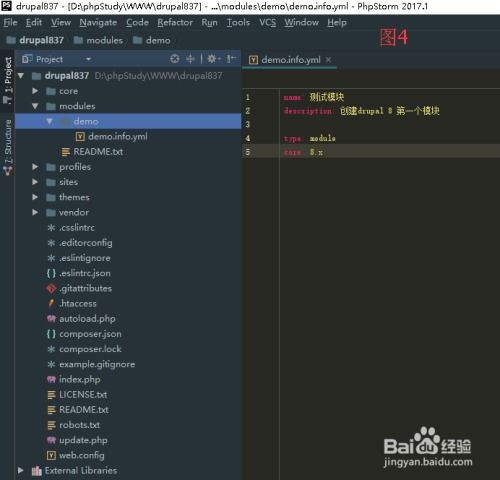The height and width of the screenshot is (480, 500).
Task: Select the index.php file icon
Action: tap(51, 379)
